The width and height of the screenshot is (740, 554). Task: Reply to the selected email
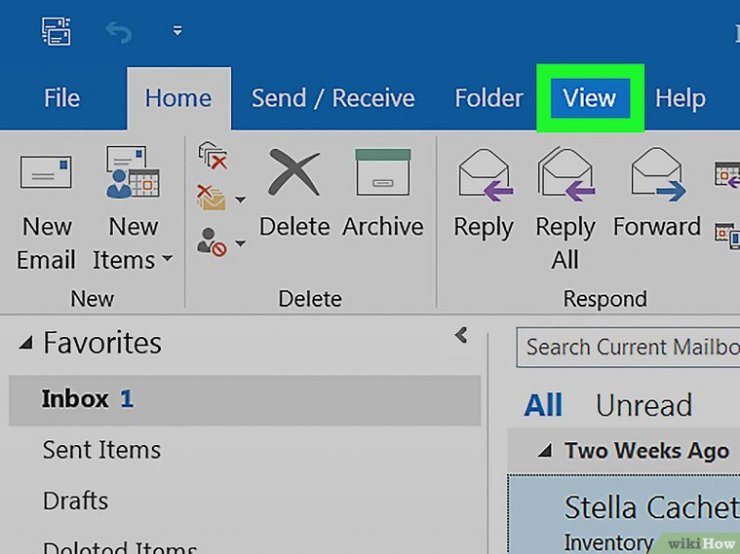(x=484, y=193)
